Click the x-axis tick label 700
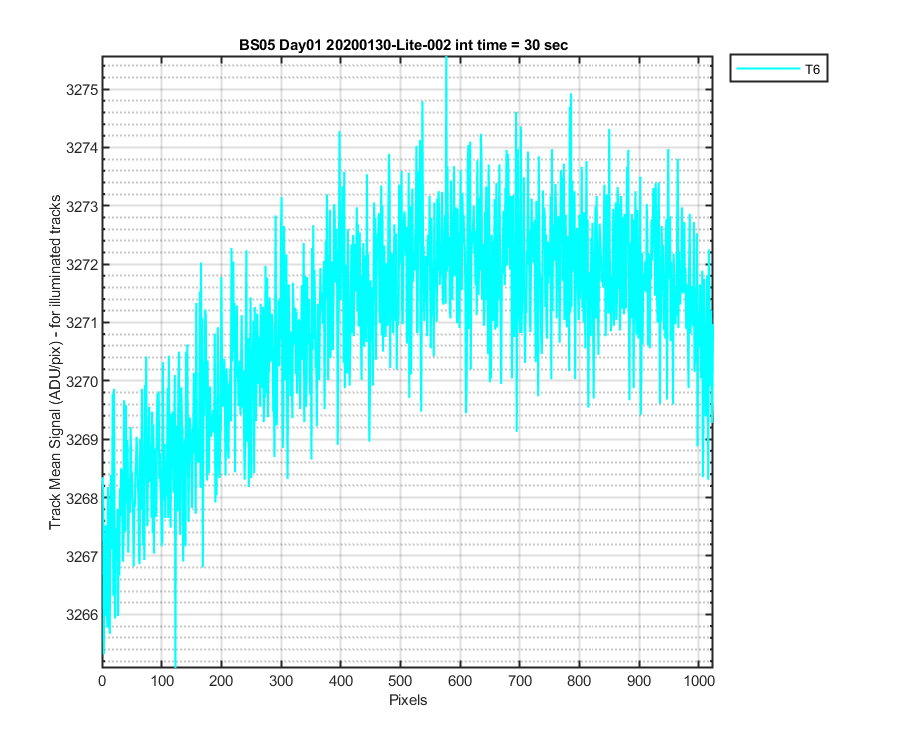The width and height of the screenshot is (900, 750). pos(519,681)
